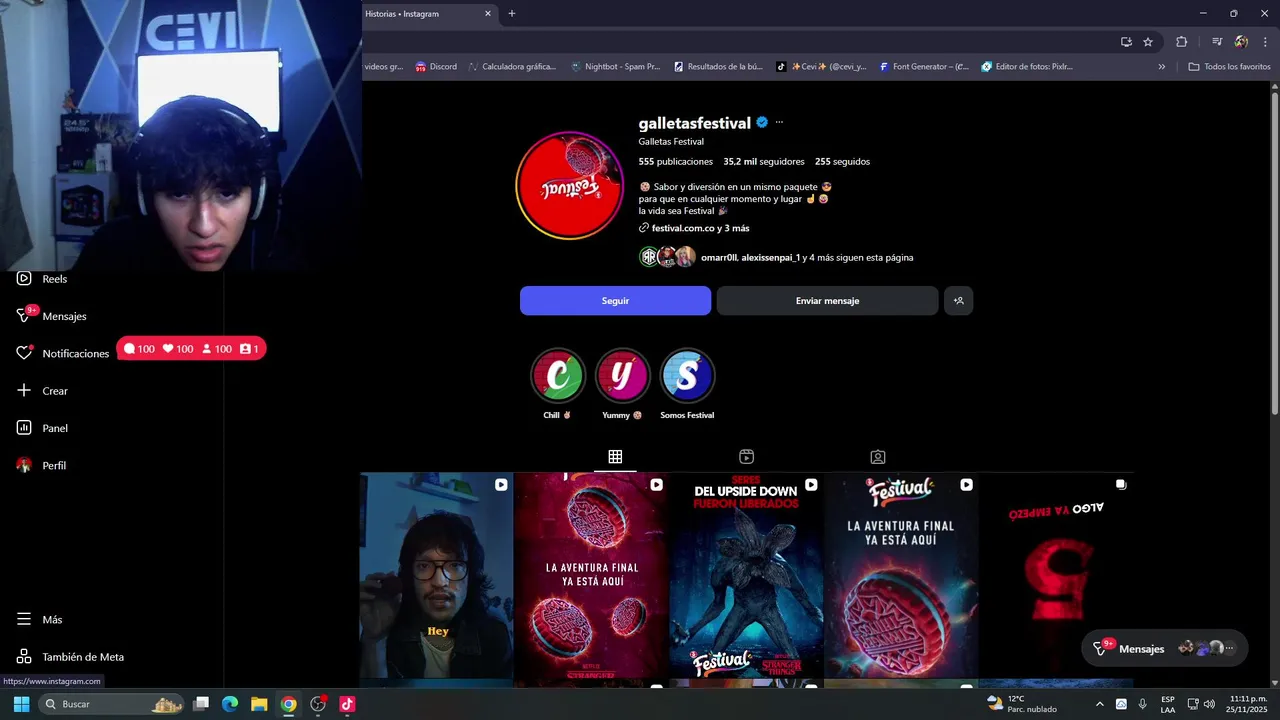Open Nightbot - Spam Pr... bookmark
The height and width of the screenshot is (720, 1280).
tap(615, 67)
